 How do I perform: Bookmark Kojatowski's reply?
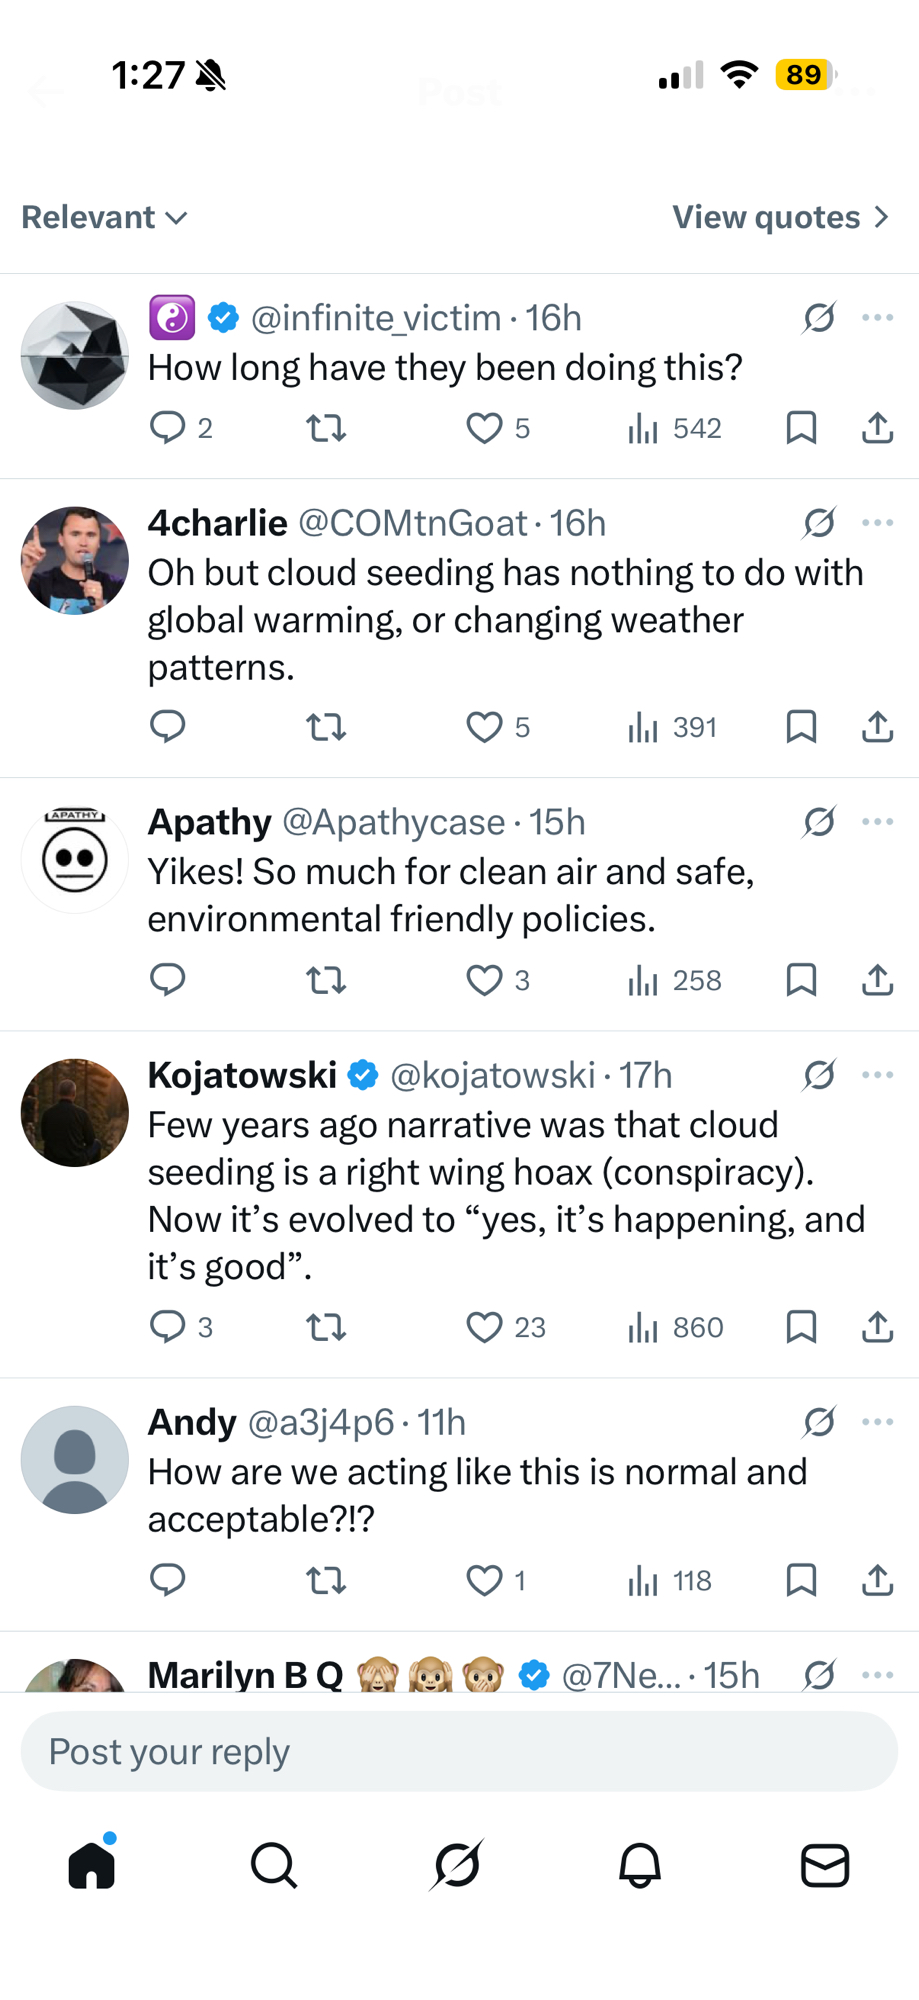(801, 1327)
